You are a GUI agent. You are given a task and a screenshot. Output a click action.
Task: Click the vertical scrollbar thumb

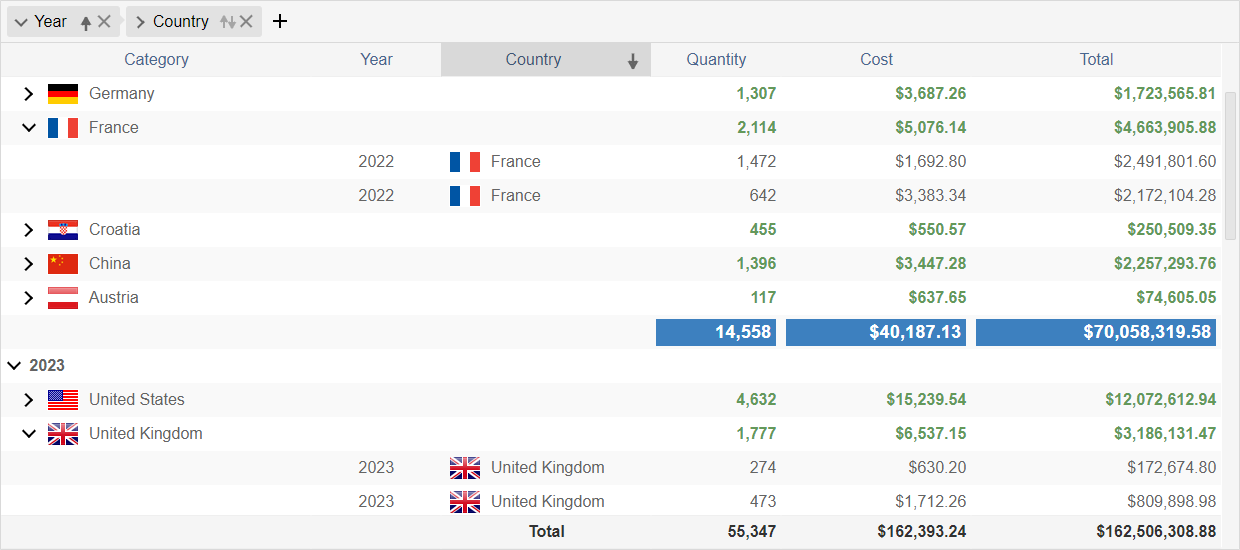tap(1230, 165)
